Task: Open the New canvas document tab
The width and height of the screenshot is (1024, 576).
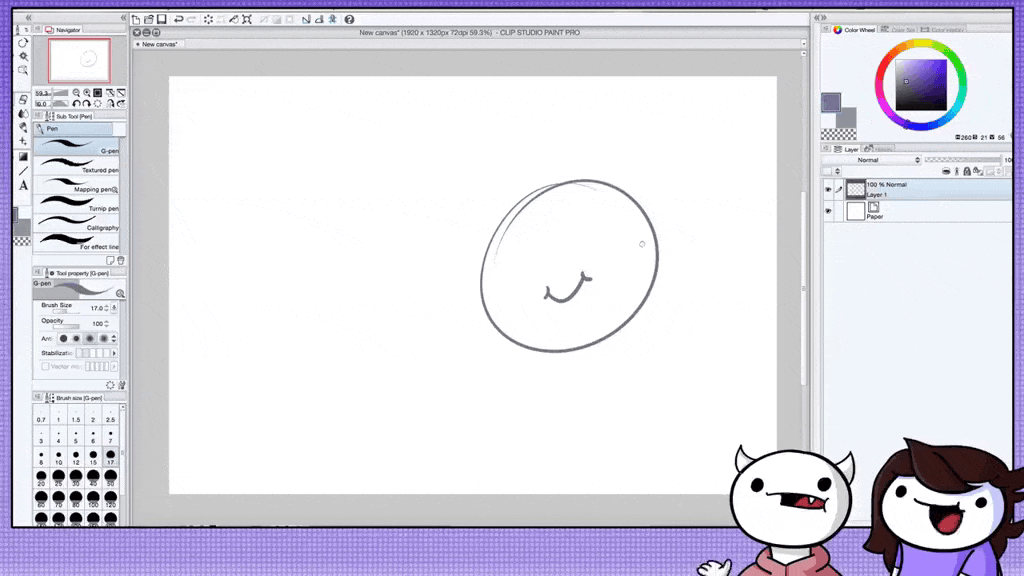Action: point(161,44)
